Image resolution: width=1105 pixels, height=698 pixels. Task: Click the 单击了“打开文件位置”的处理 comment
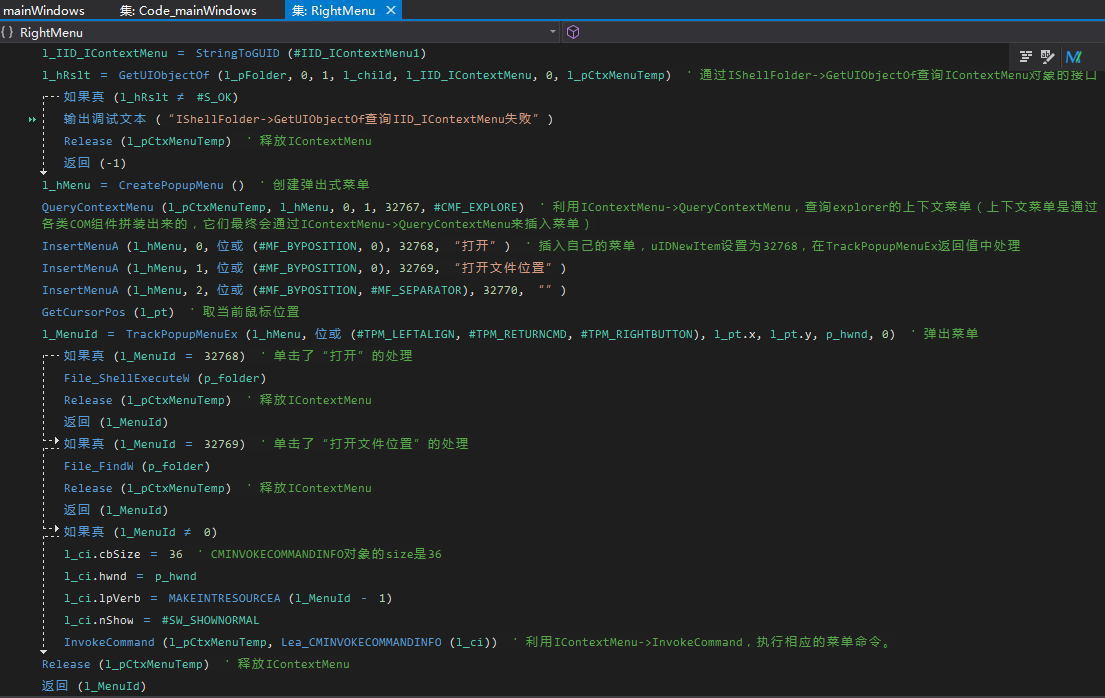(371, 444)
